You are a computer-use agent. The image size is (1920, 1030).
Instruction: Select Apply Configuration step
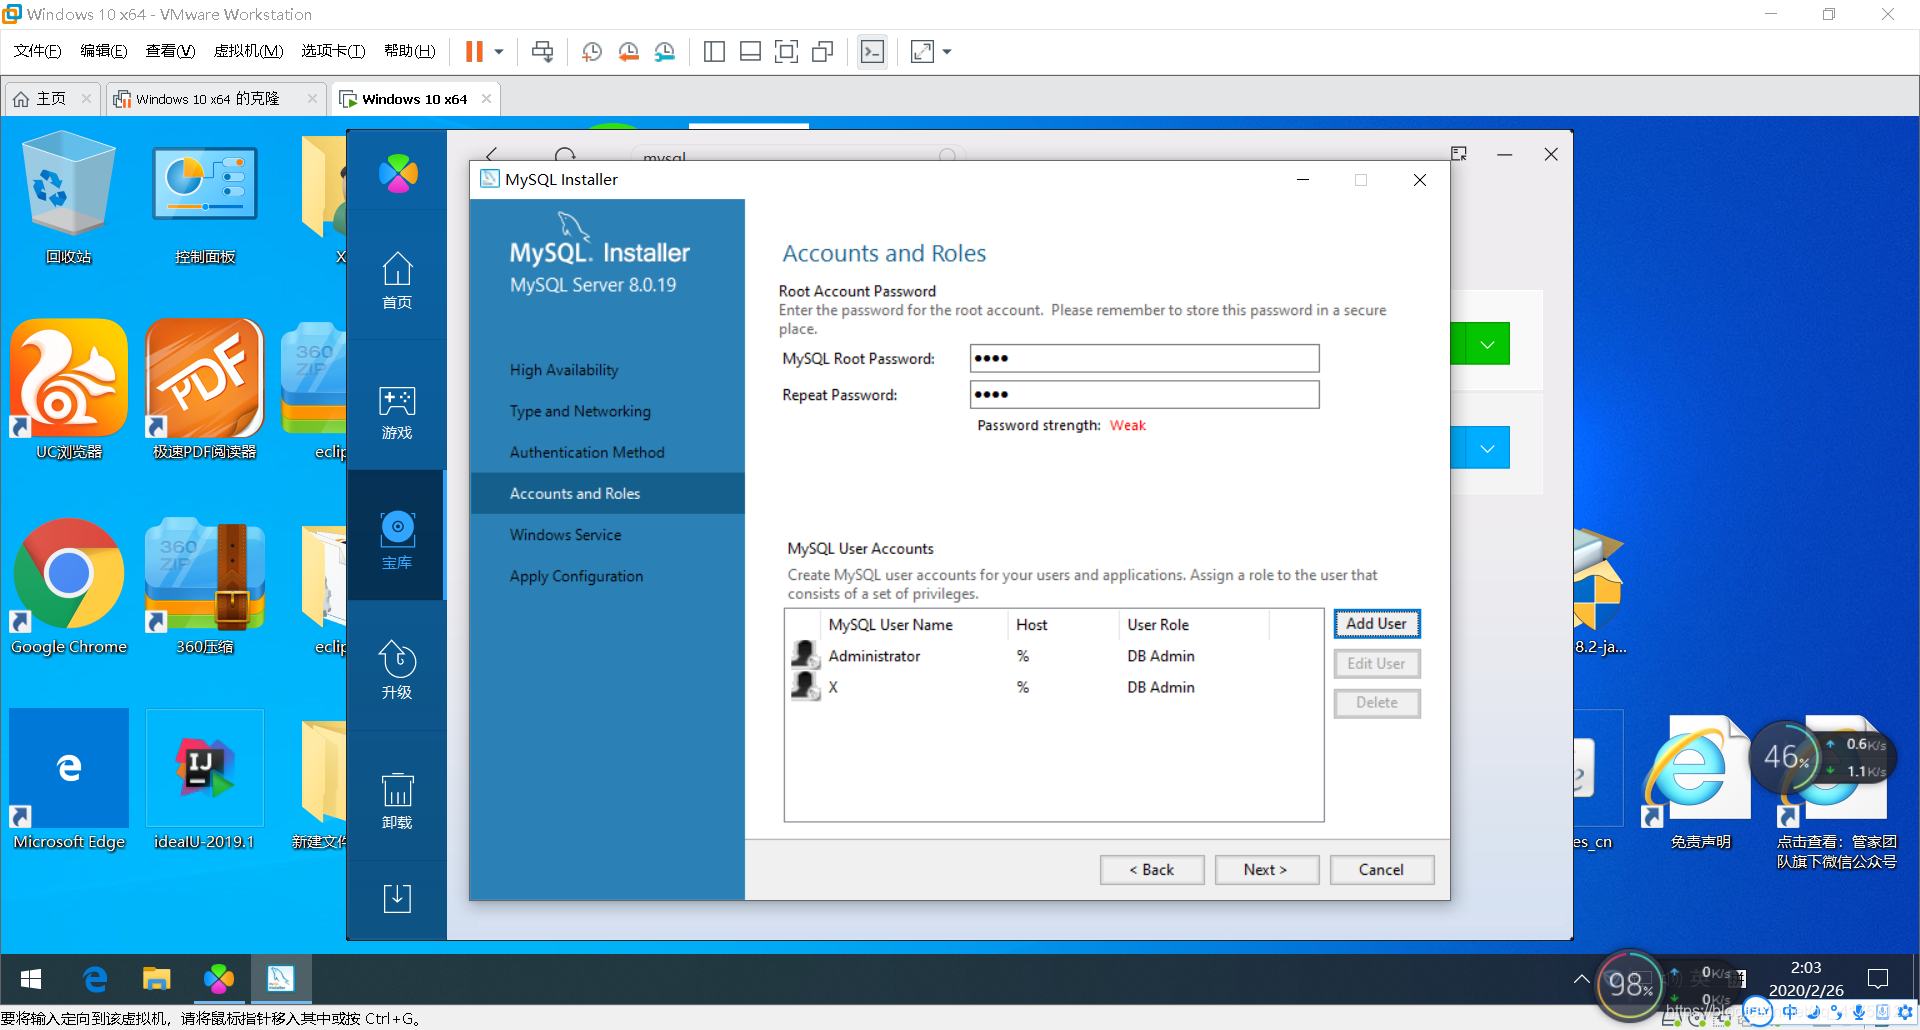576,576
